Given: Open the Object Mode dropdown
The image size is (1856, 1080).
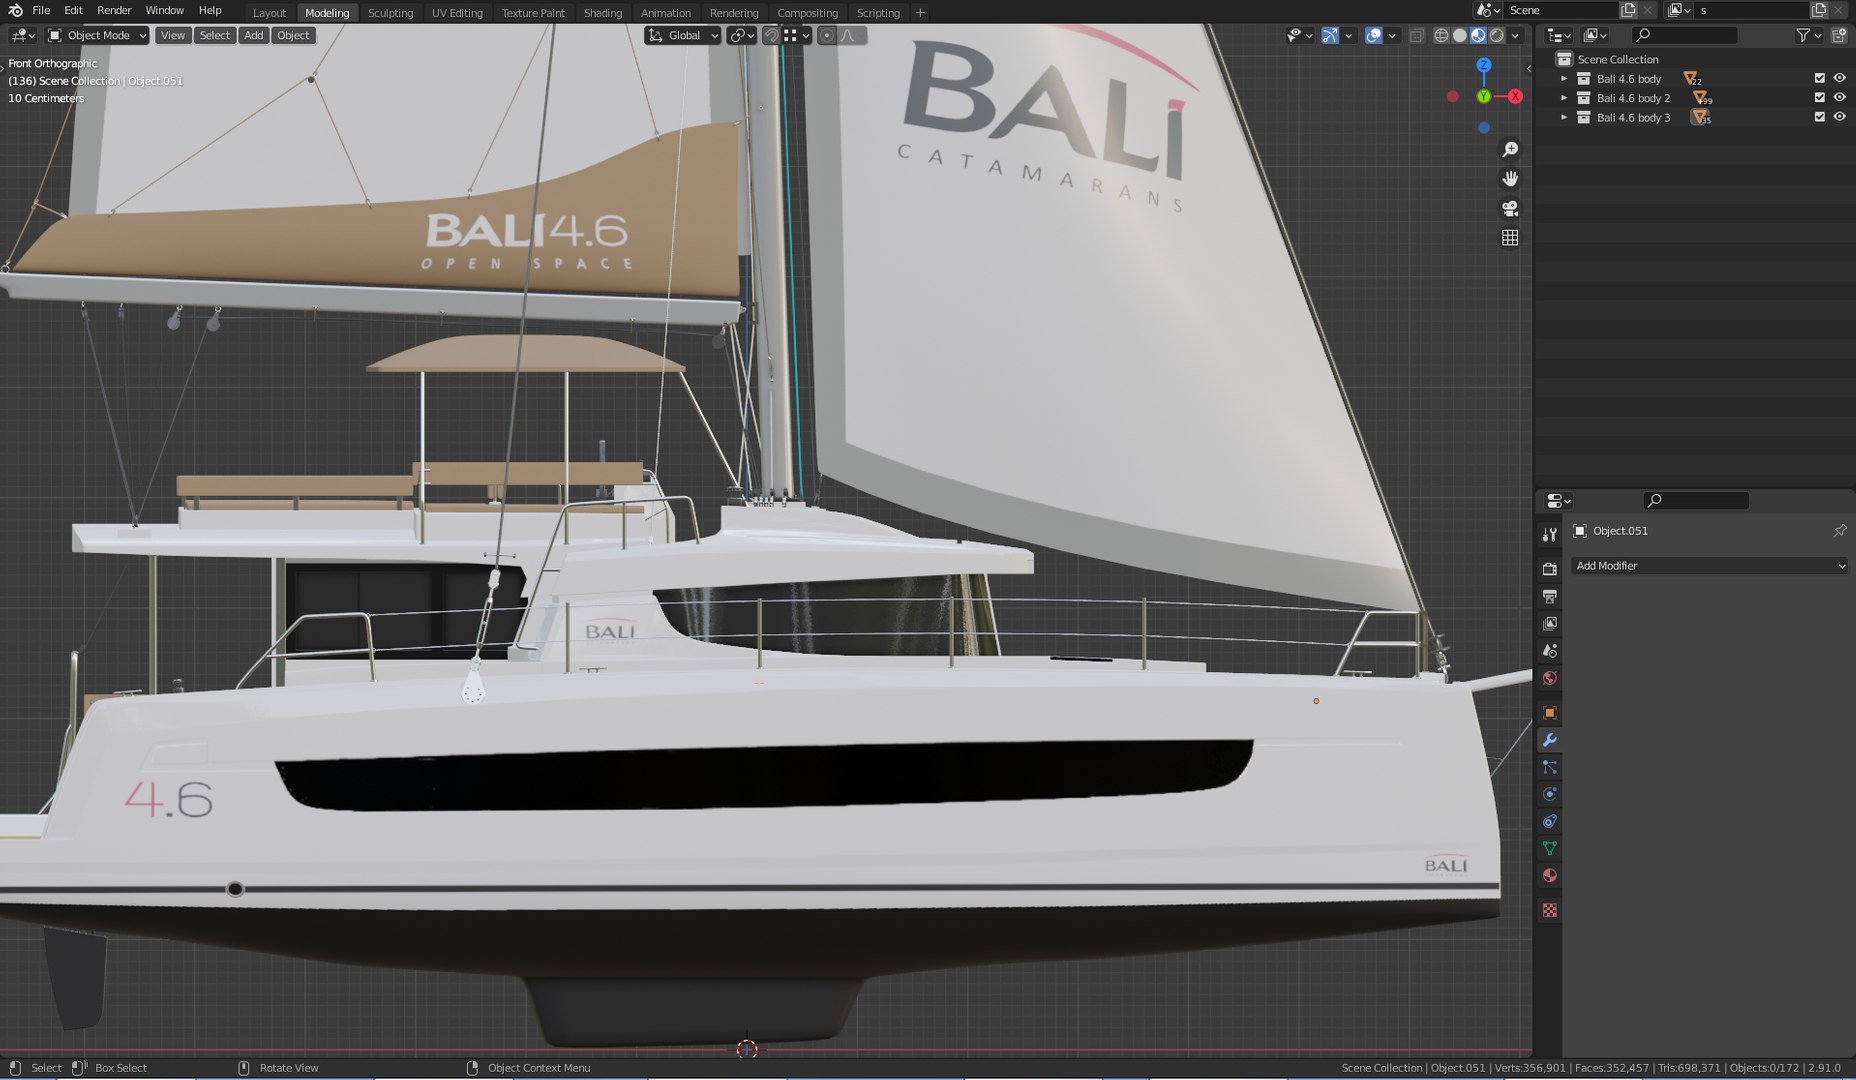Looking at the screenshot, I should 97,35.
